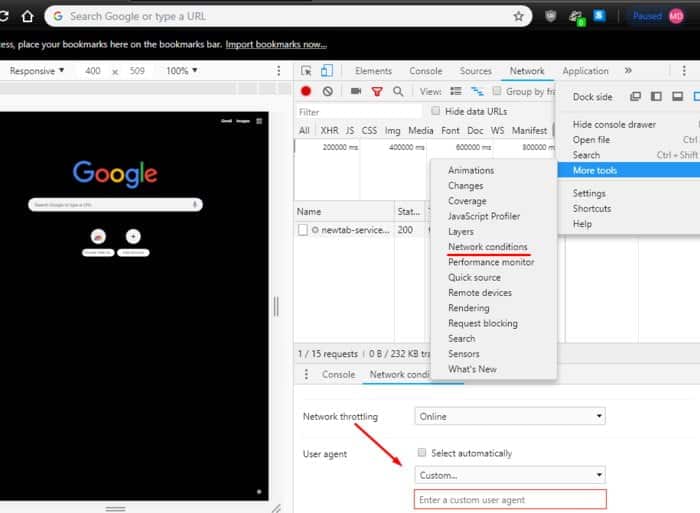Open the Responsive device dropdown
The height and width of the screenshot is (513, 700).
pyautogui.click(x=37, y=71)
